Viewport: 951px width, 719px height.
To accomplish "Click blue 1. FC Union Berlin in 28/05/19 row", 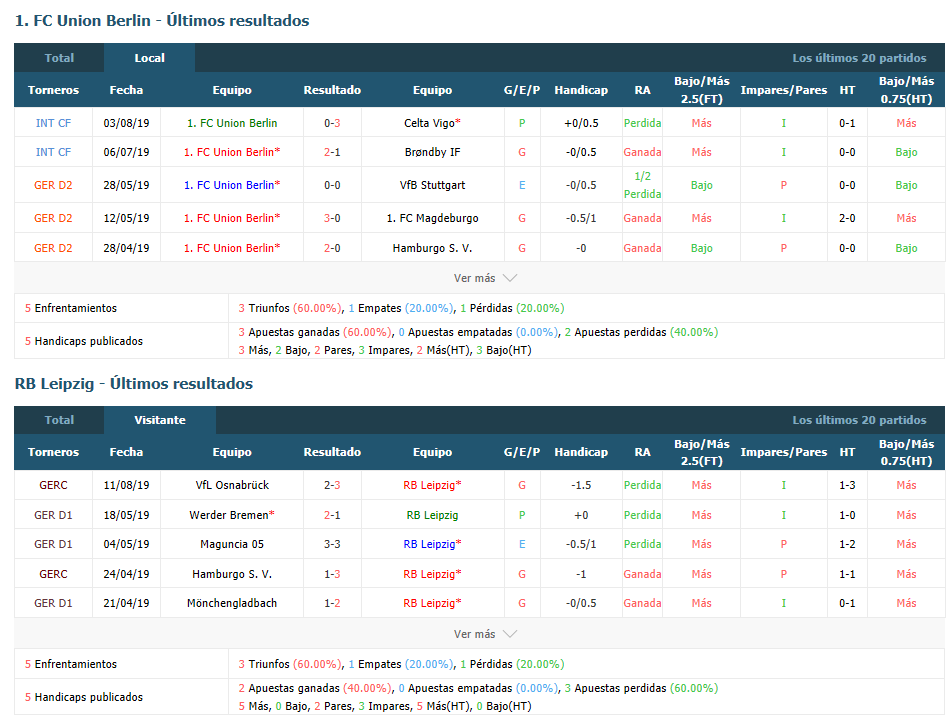I will click(x=229, y=185).
